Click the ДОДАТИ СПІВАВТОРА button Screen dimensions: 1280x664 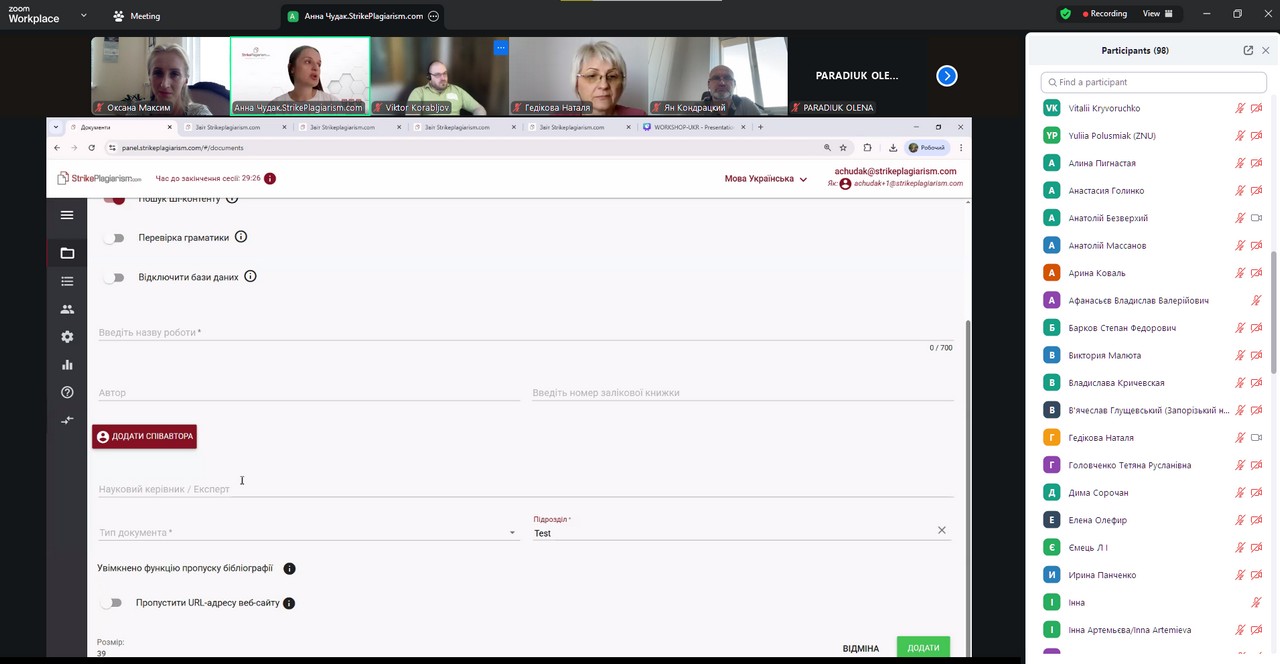(144, 437)
